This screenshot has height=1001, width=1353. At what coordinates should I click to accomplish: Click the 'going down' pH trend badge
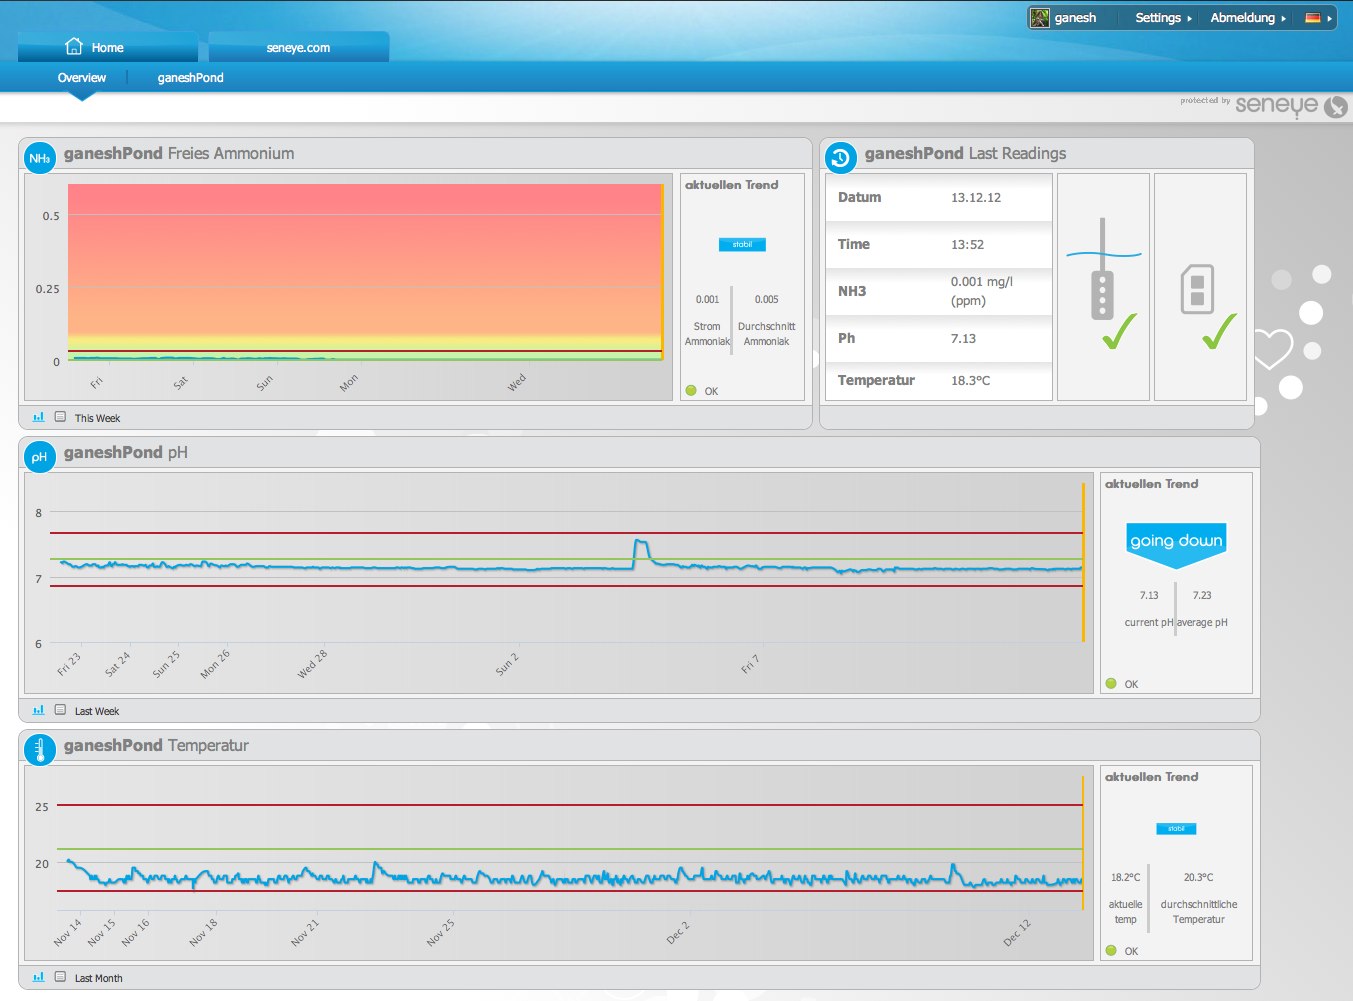pos(1176,541)
